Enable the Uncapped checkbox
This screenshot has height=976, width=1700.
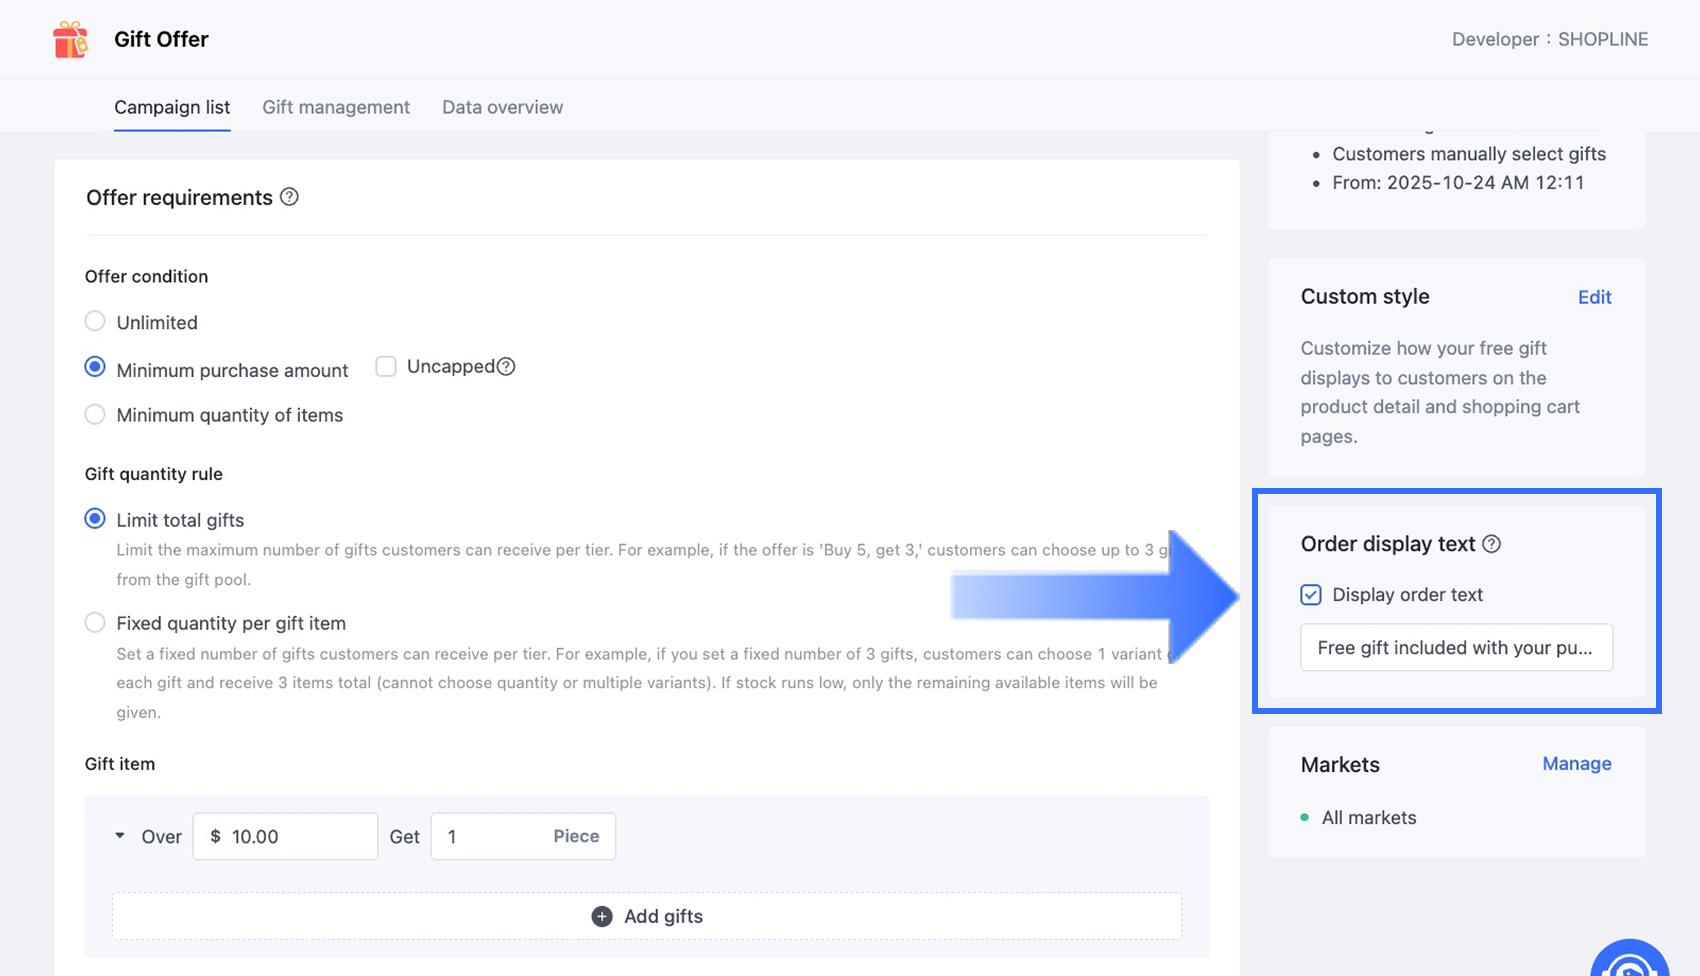[x=386, y=367]
